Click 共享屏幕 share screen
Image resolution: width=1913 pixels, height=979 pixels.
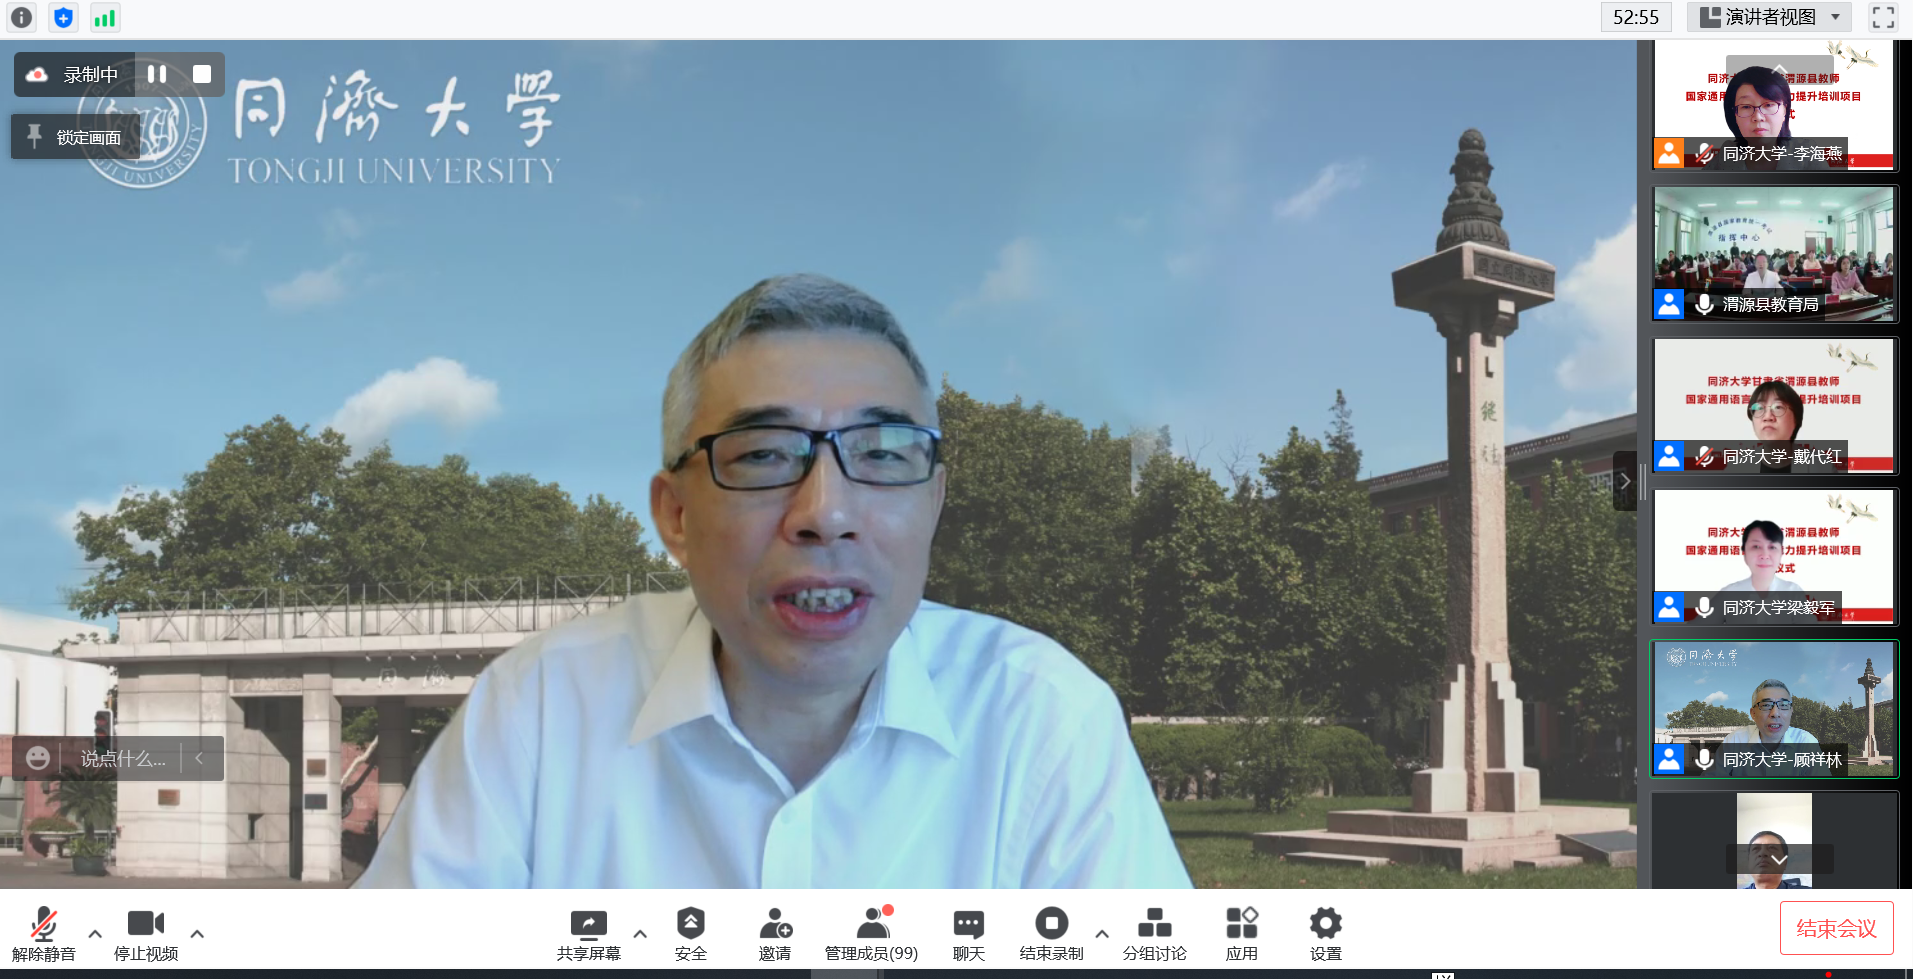pos(589,934)
